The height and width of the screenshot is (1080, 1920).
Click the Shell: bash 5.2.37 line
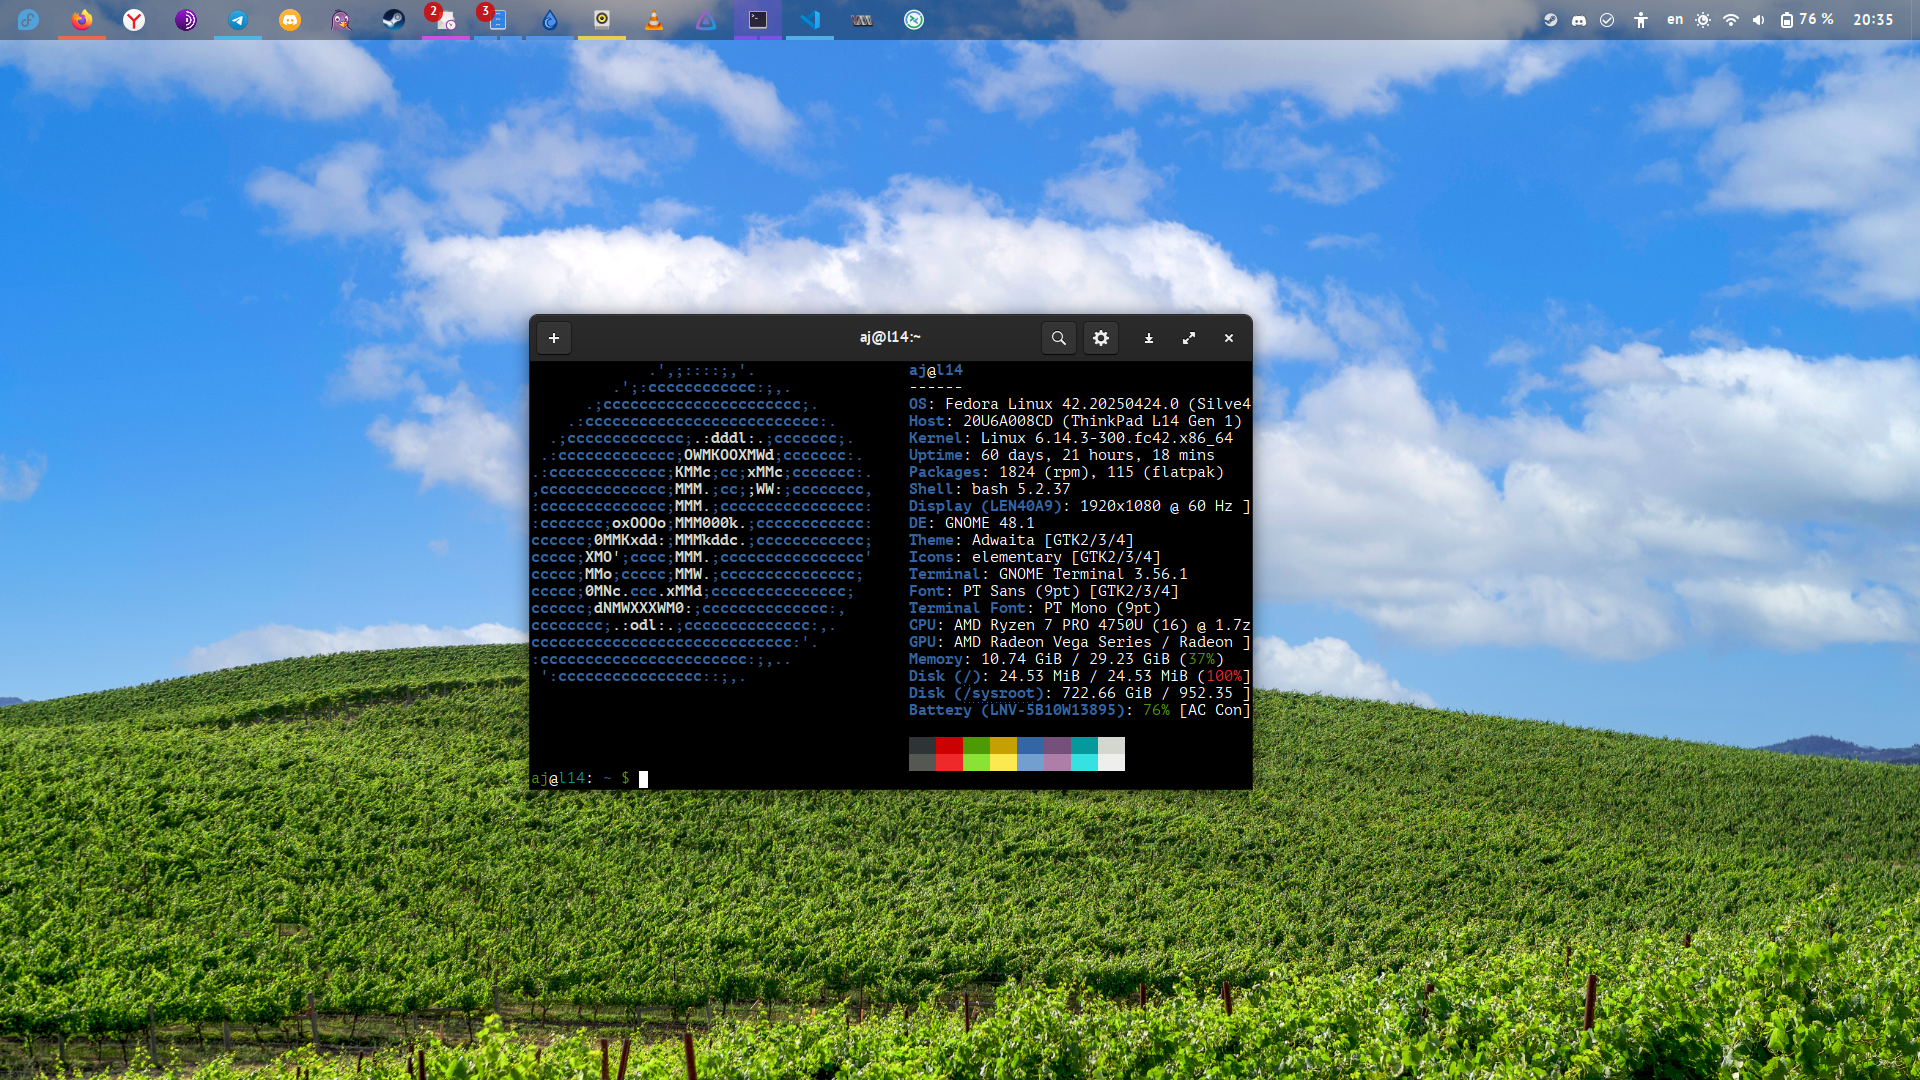click(x=989, y=489)
